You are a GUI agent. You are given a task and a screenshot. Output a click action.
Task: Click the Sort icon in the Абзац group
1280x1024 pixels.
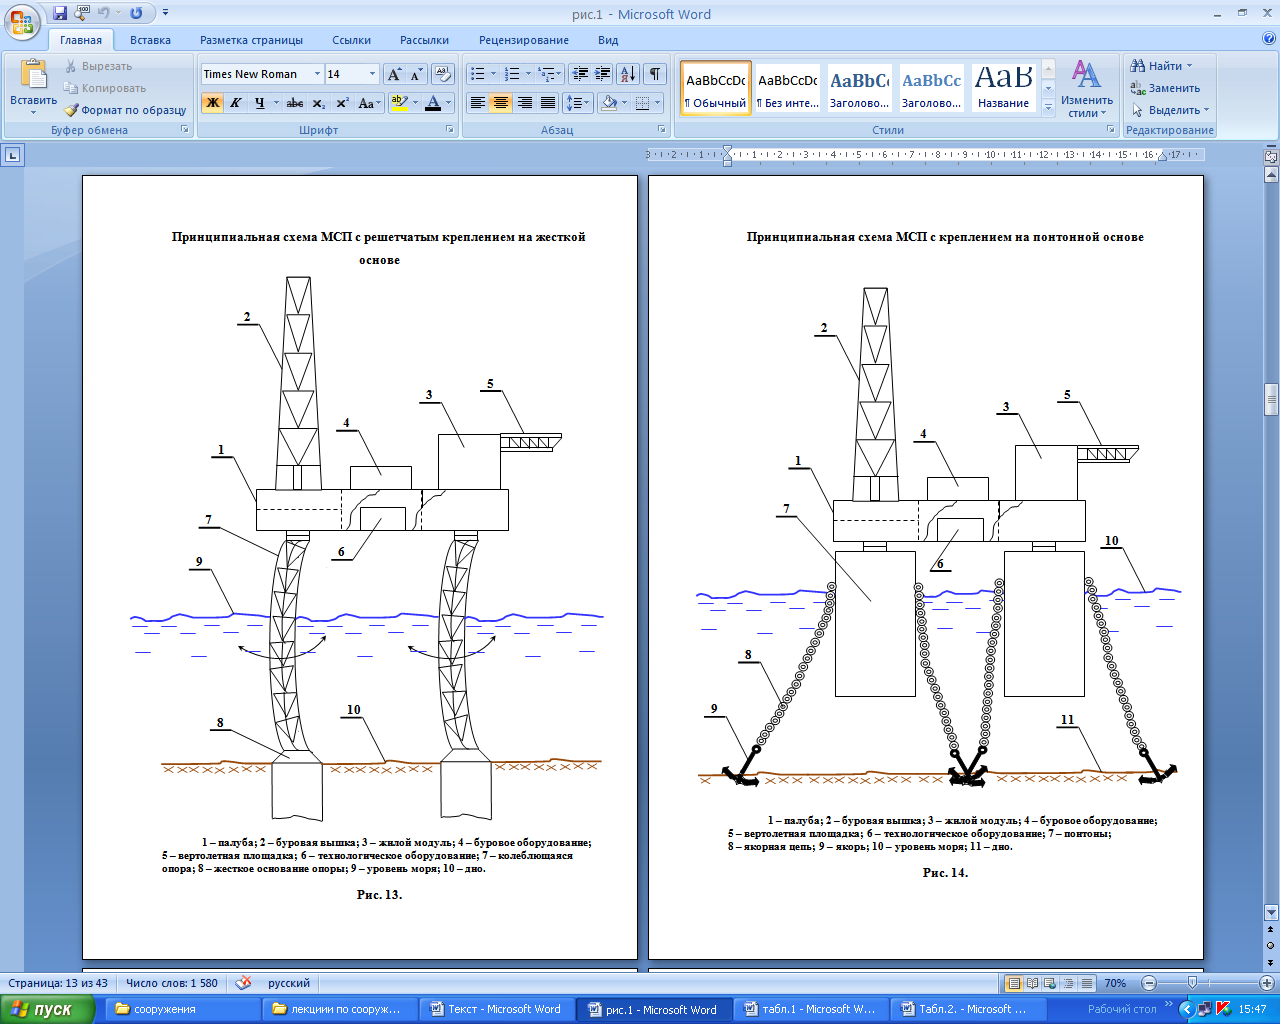coord(627,74)
